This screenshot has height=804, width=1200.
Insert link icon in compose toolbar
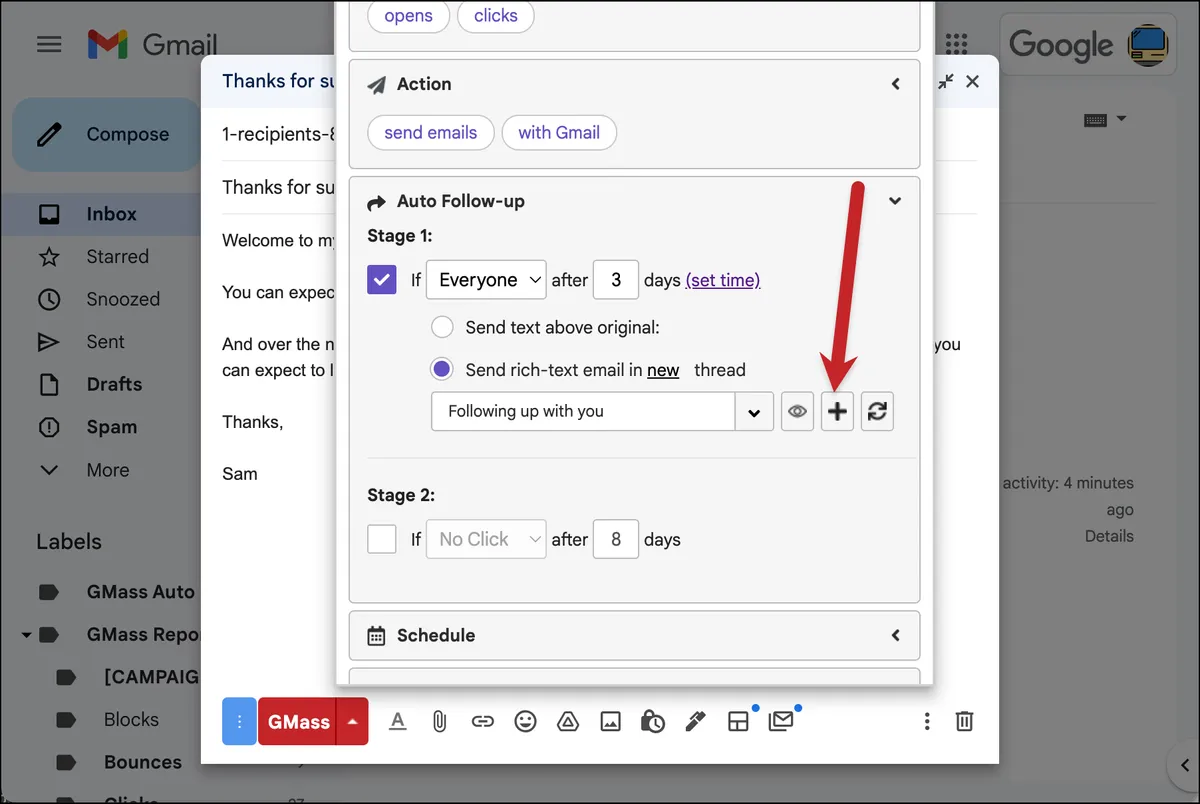point(483,721)
